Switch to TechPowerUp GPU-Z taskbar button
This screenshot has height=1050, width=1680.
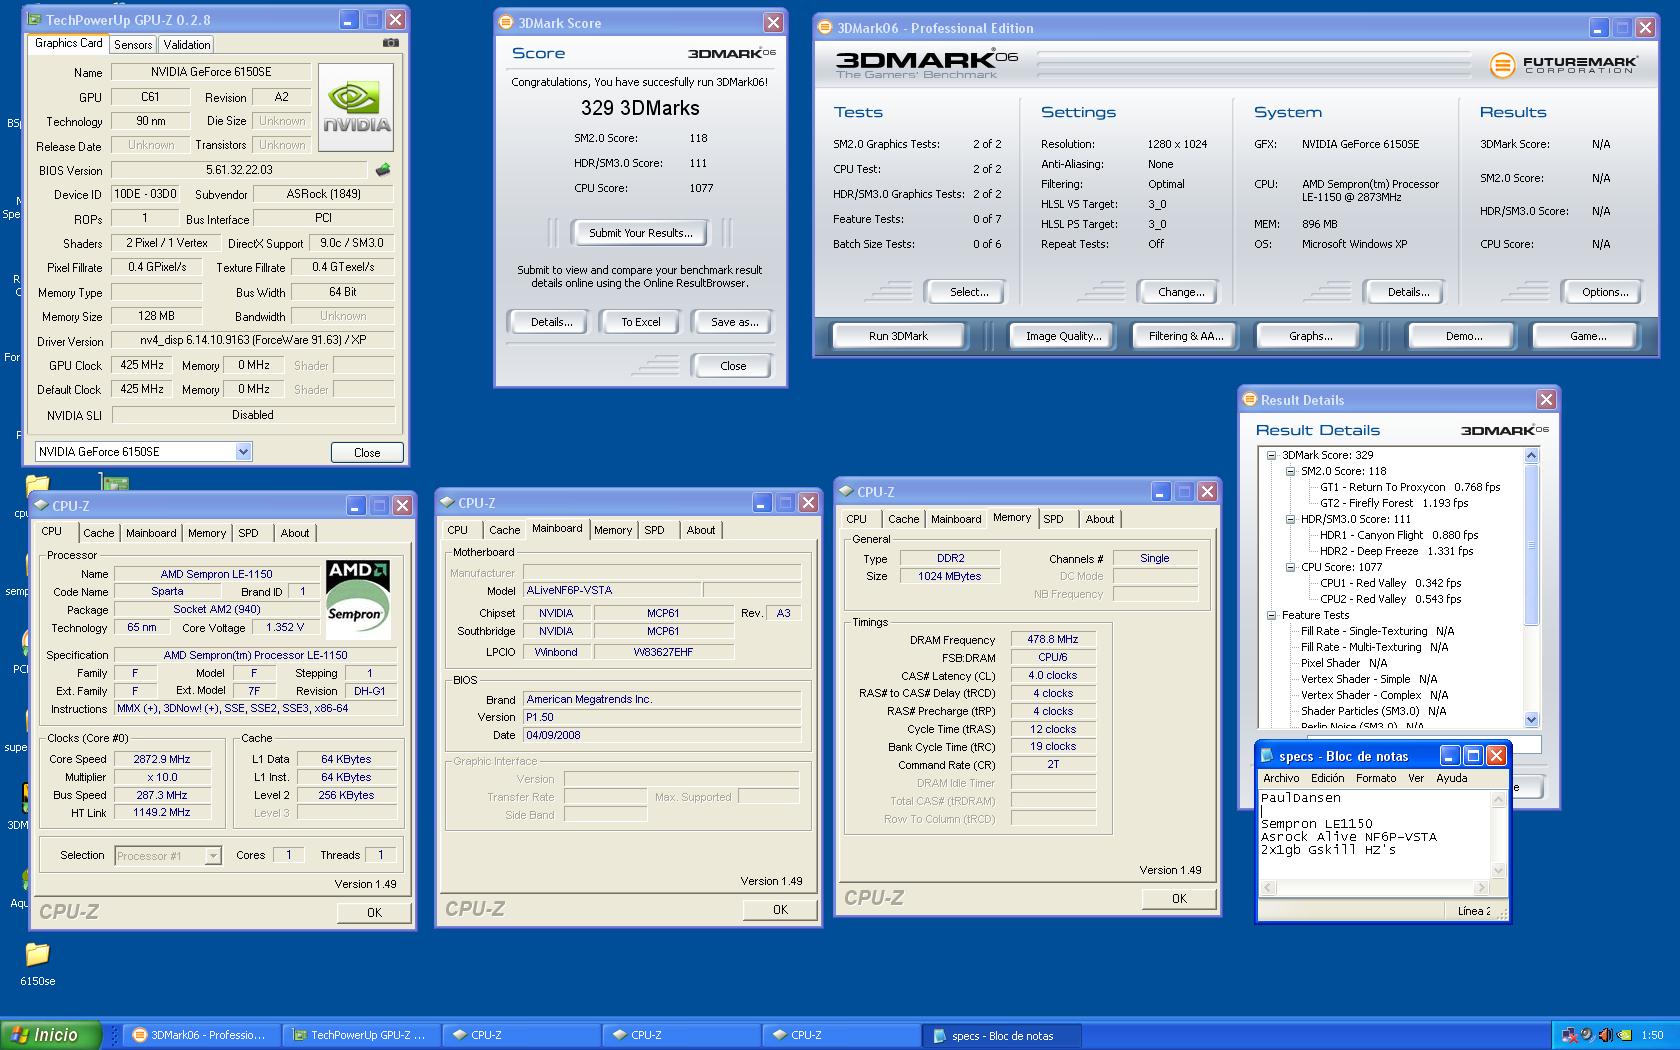click(x=361, y=1035)
